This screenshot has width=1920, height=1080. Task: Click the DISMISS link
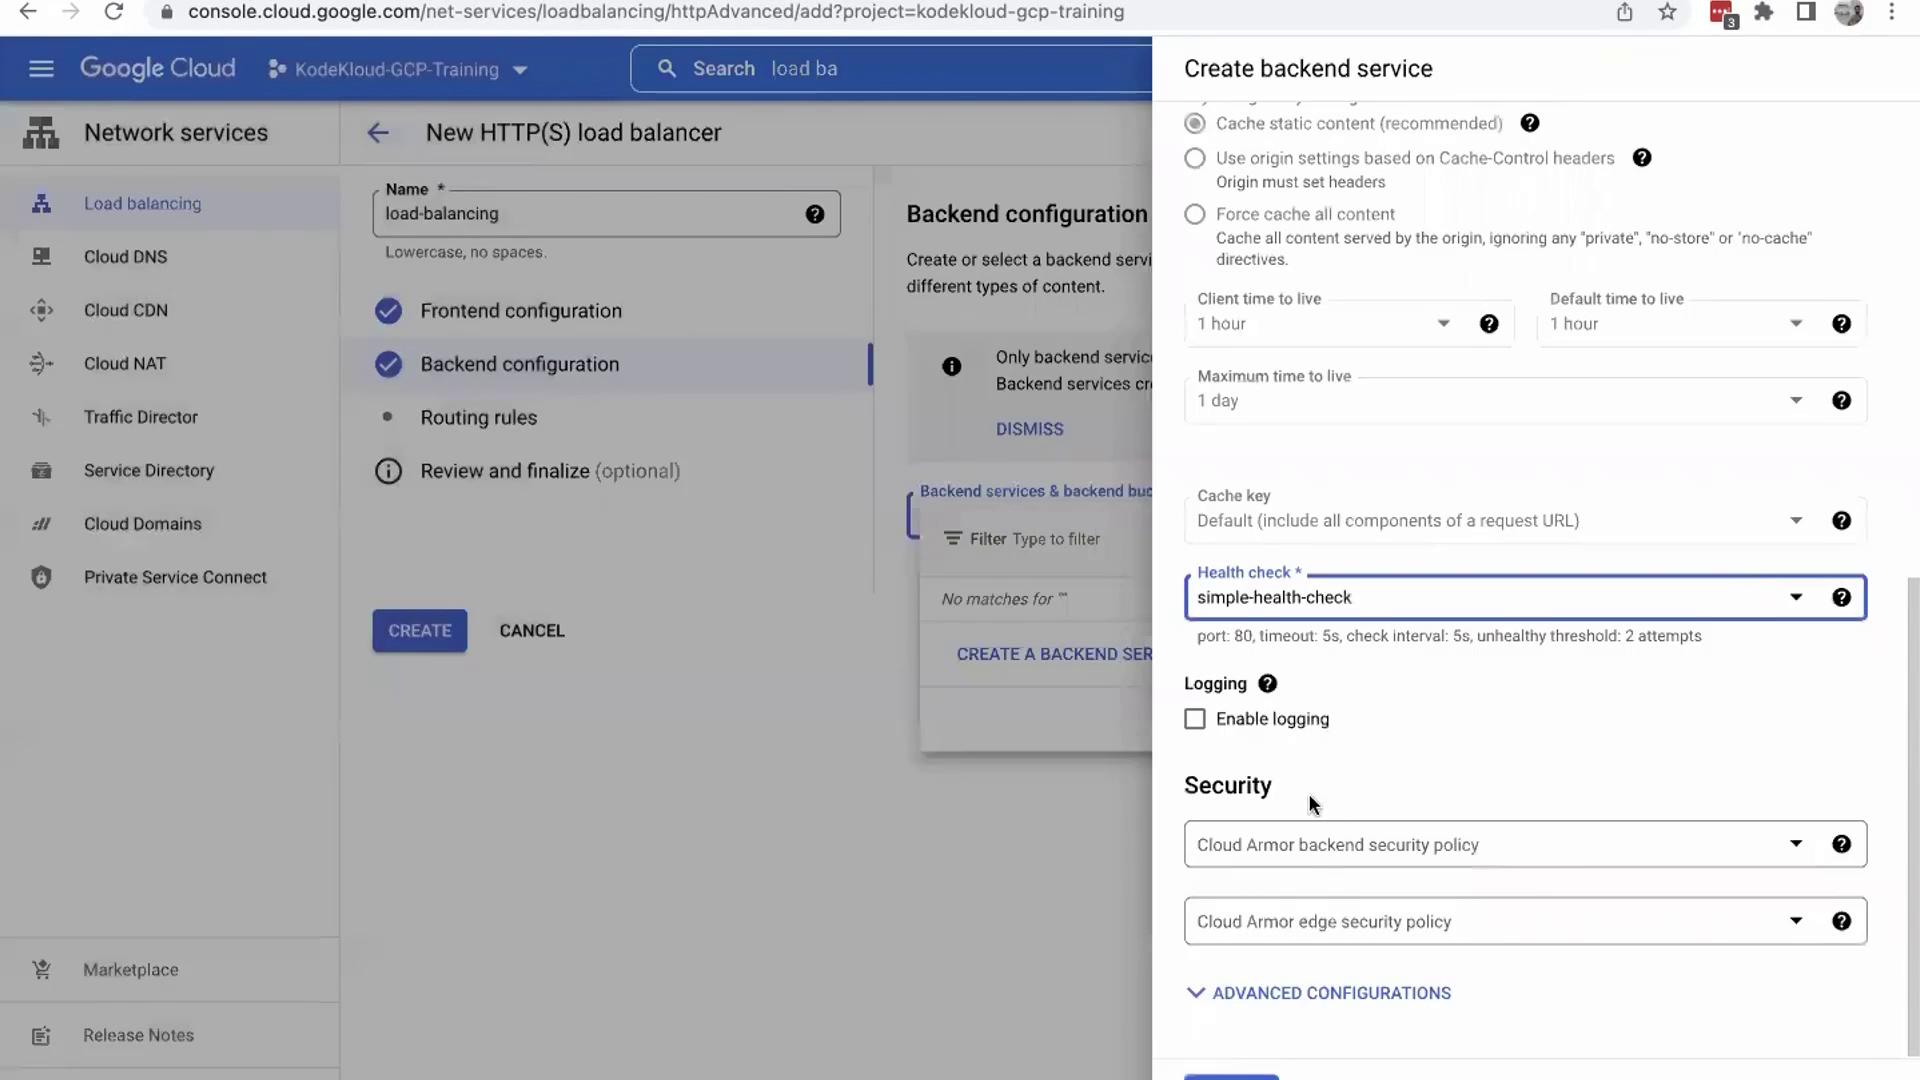pos(1029,429)
